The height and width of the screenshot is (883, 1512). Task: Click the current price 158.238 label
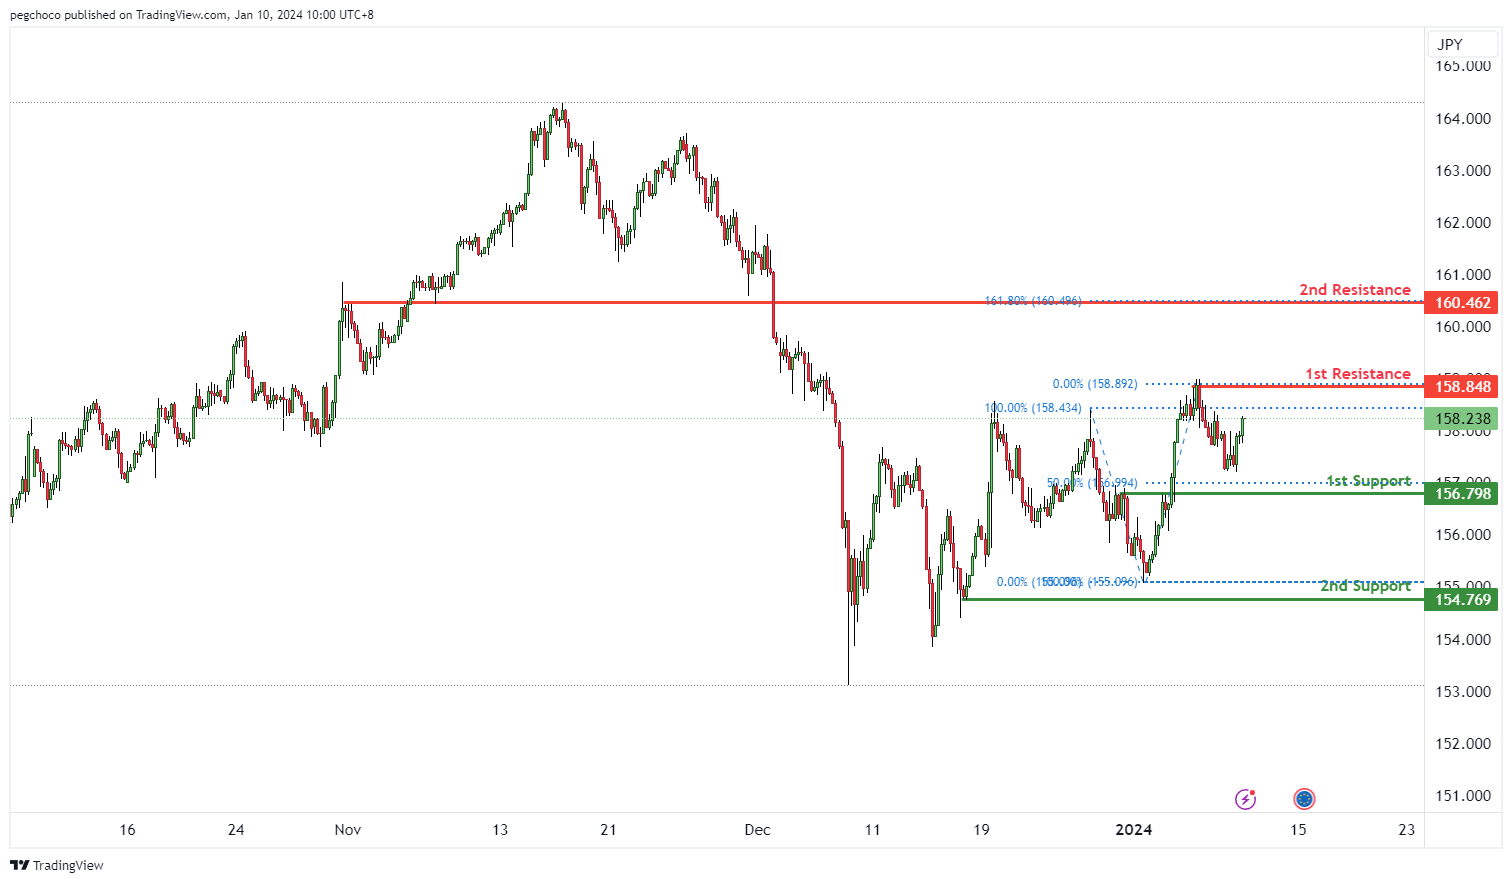click(x=1462, y=419)
